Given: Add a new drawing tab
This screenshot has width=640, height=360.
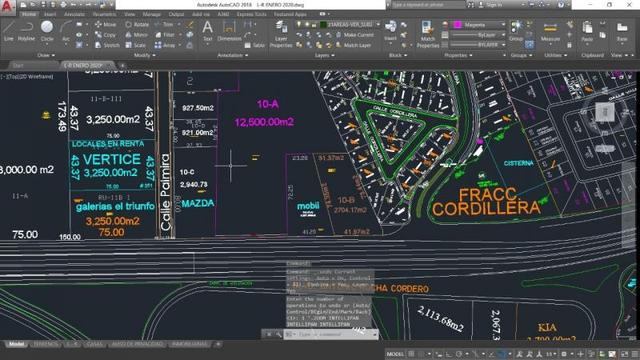Looking at the screenshot, I should coord(122,65).
